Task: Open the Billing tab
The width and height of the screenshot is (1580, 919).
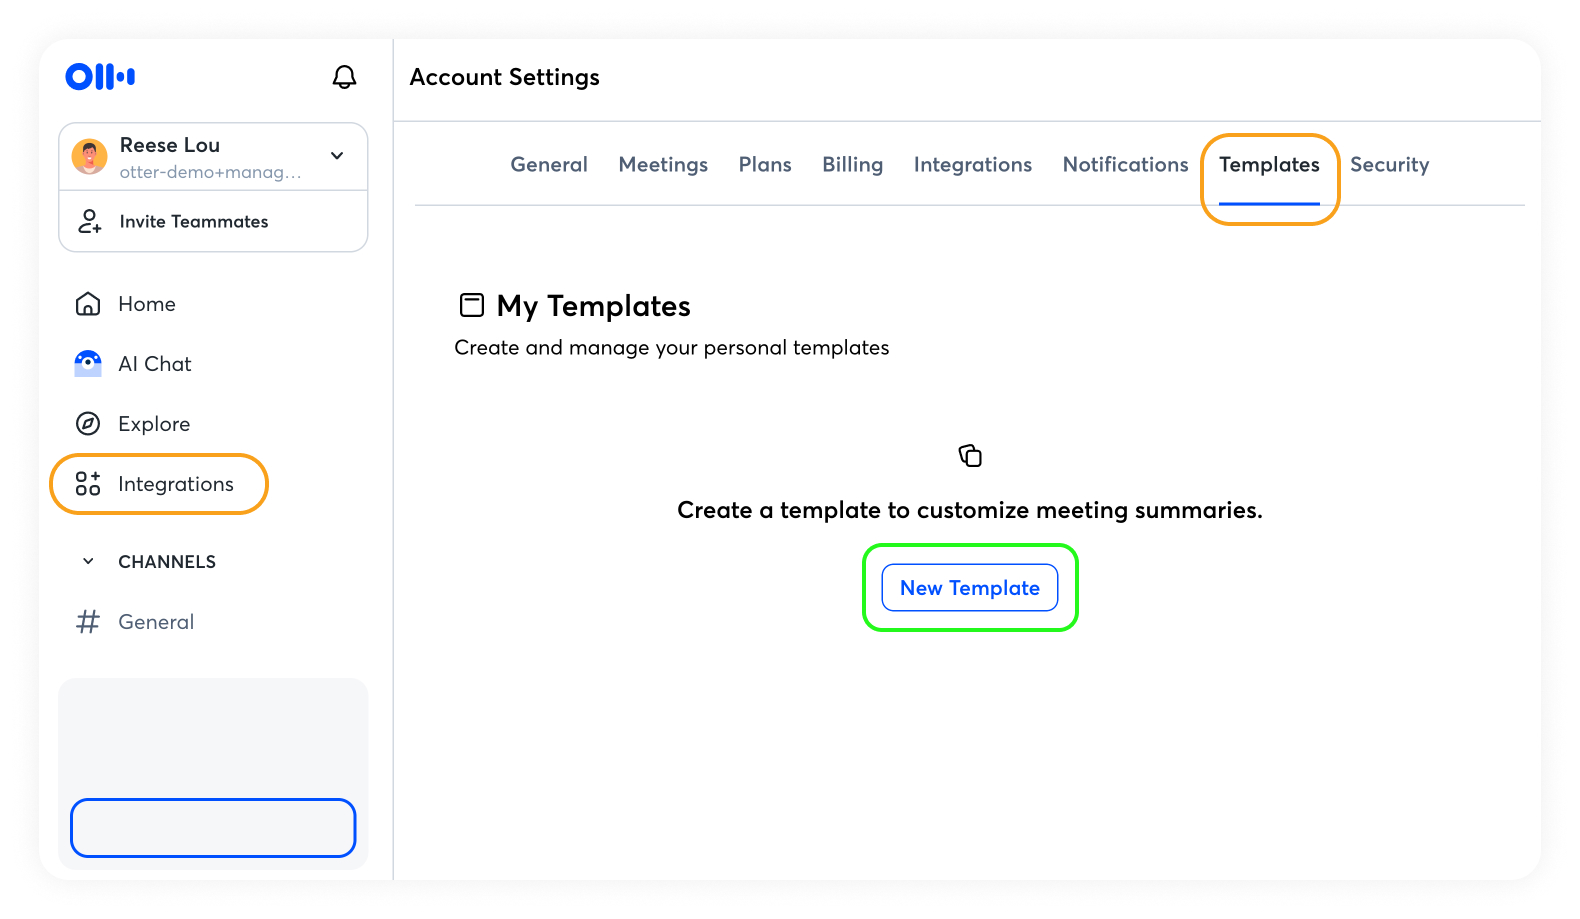Action: click(852, 165)
